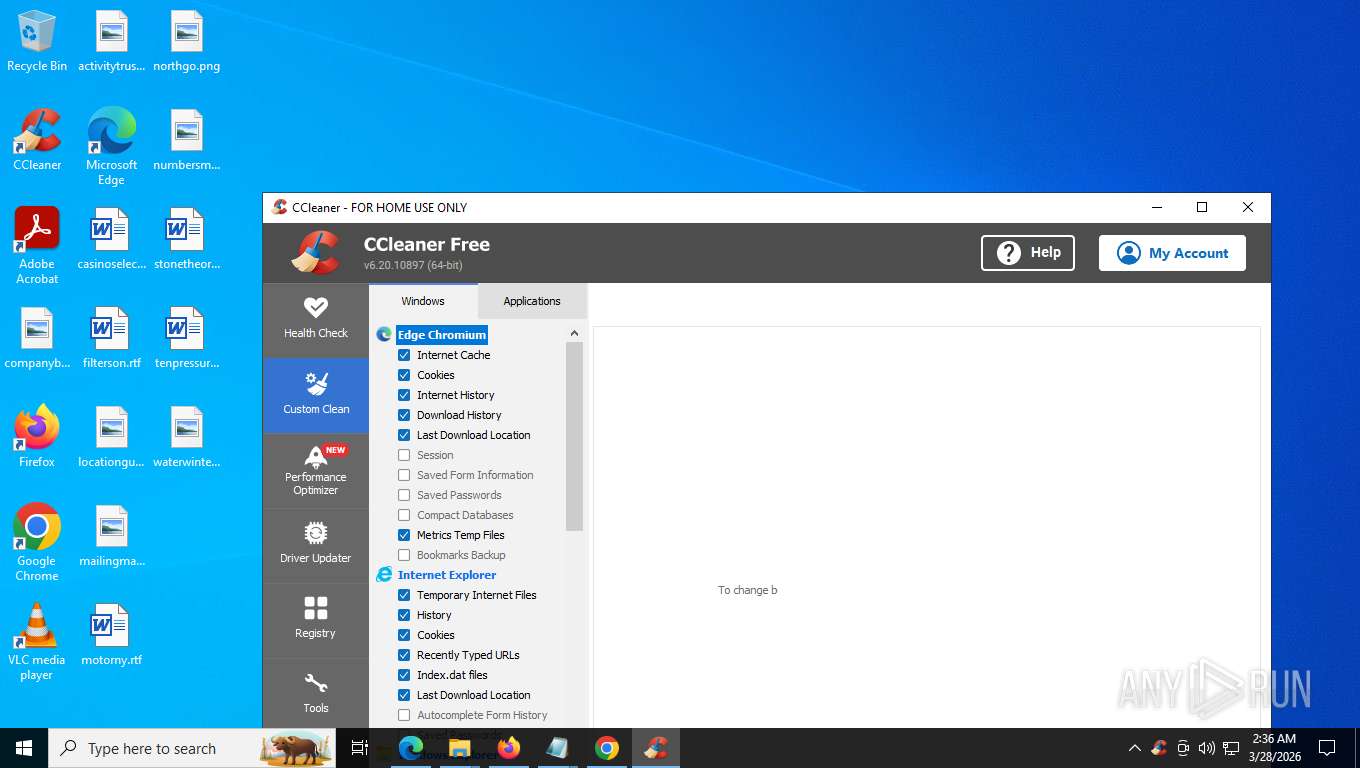Enable the Session checkbox
The width and height of the screenshot is (1360, 768).
[404, 455]
